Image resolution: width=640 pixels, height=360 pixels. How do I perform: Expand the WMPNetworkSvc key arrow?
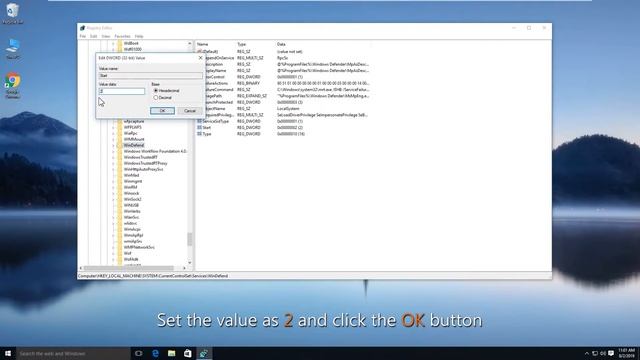click(113, 247)
